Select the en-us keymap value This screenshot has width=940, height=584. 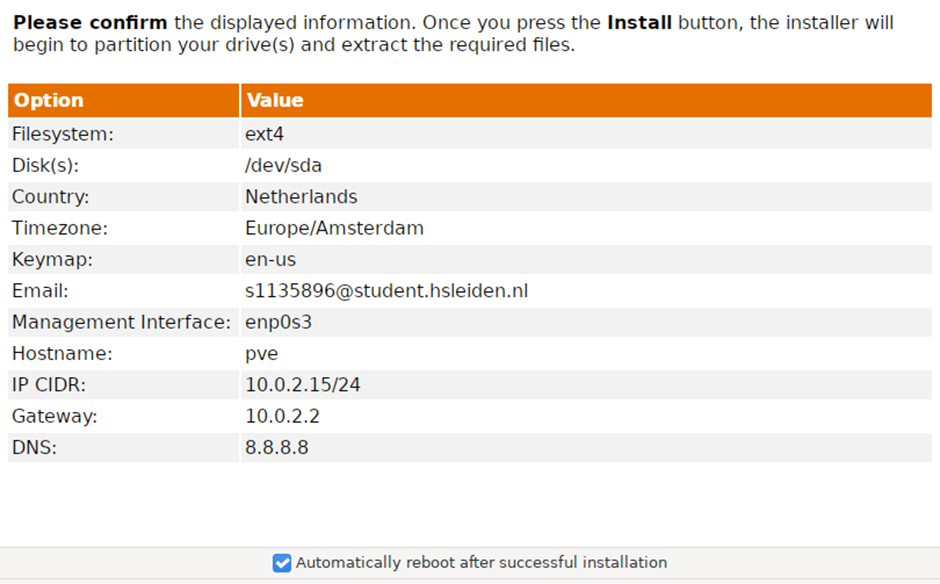pos(270,260)
